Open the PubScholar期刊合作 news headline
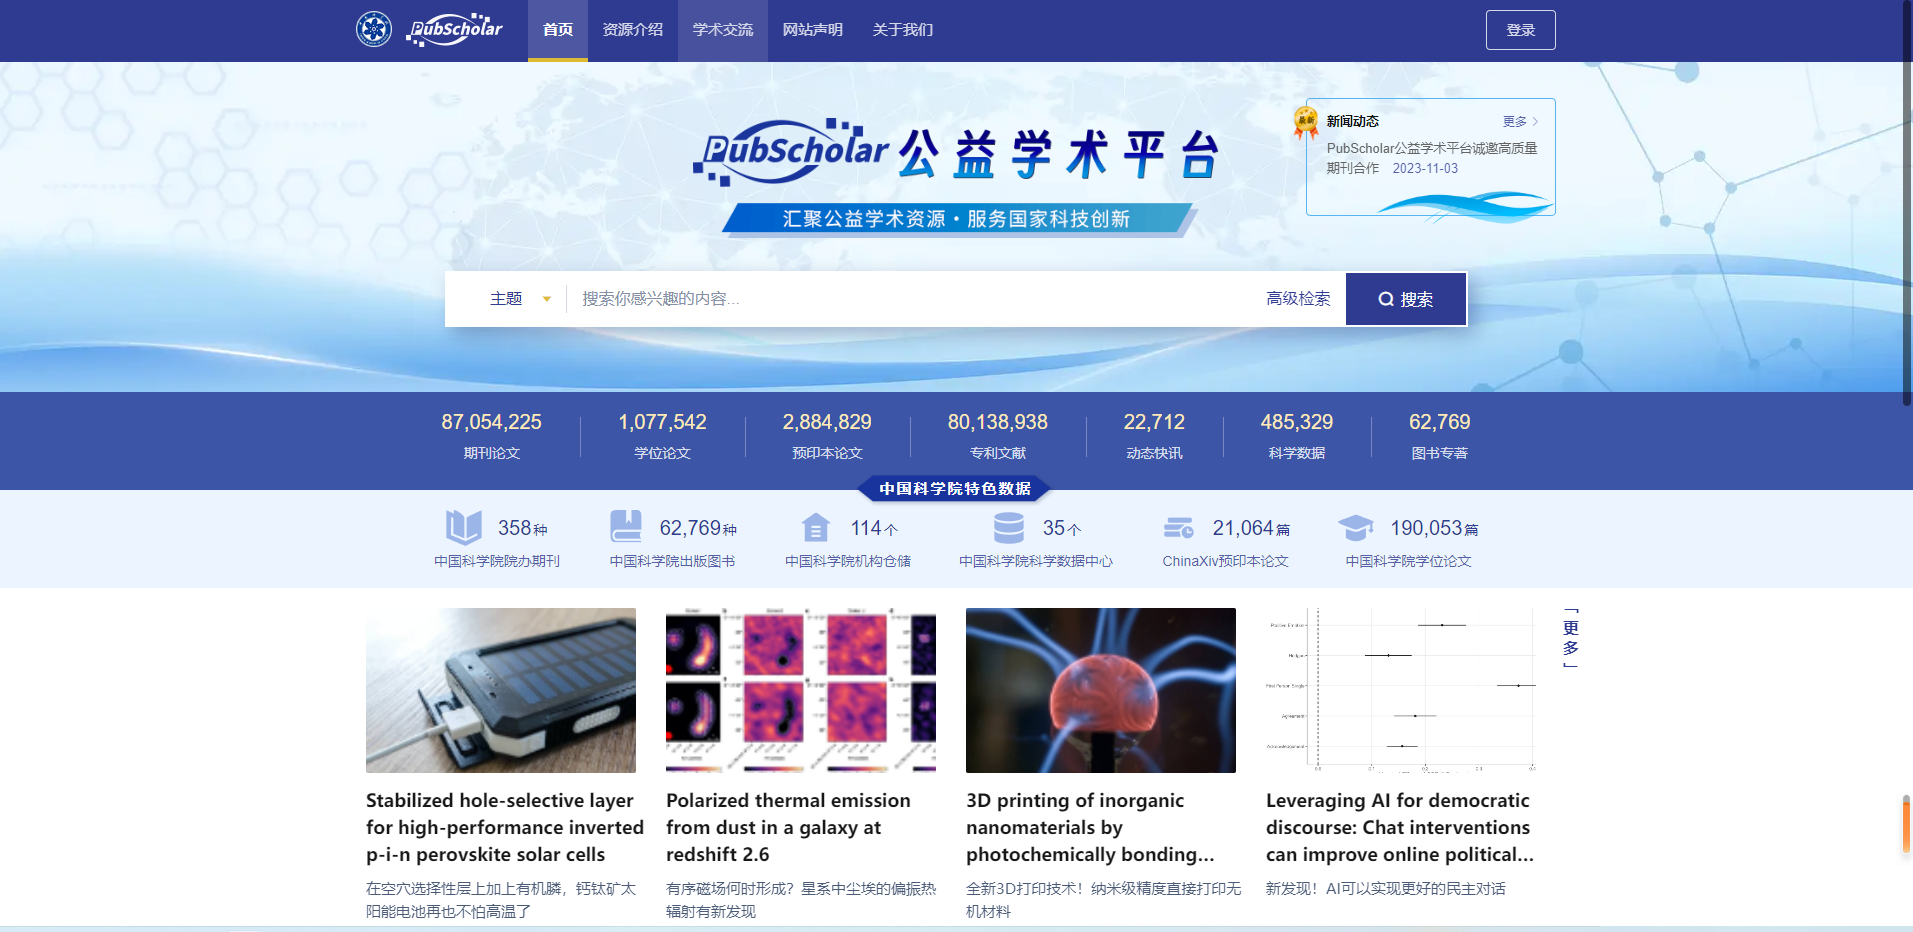 point(1431,158)
